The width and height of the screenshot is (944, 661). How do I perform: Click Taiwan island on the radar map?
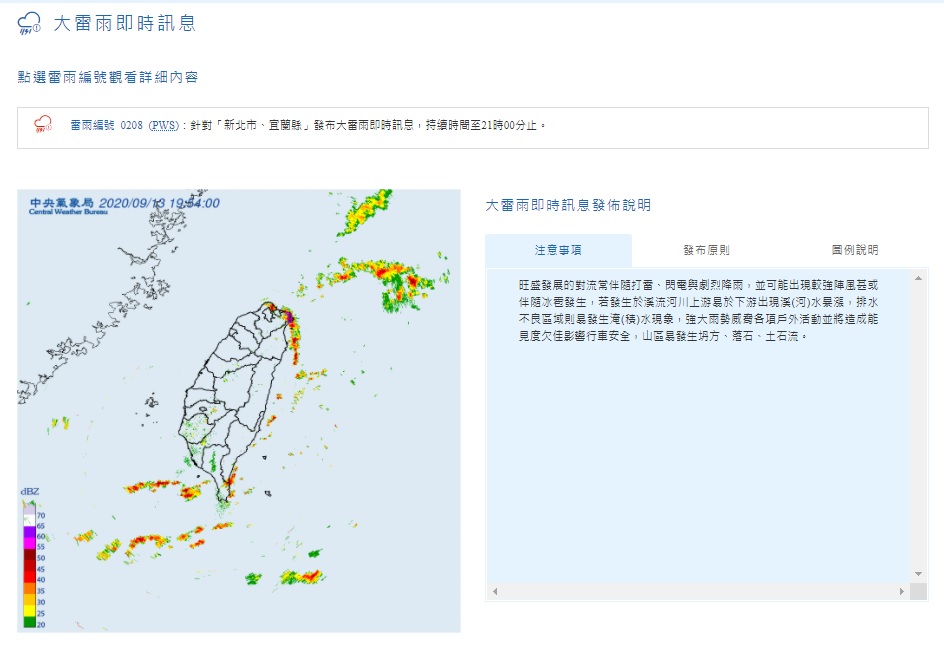[240, 400]
